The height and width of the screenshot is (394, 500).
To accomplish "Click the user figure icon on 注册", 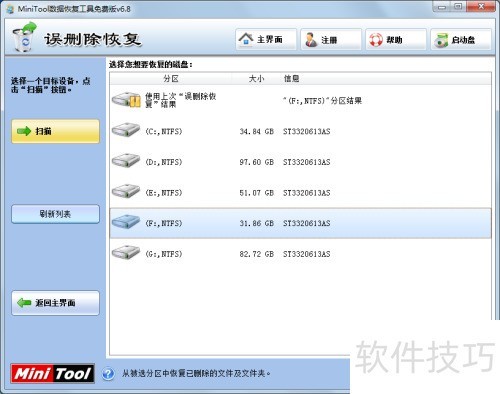I will [311, 40].
